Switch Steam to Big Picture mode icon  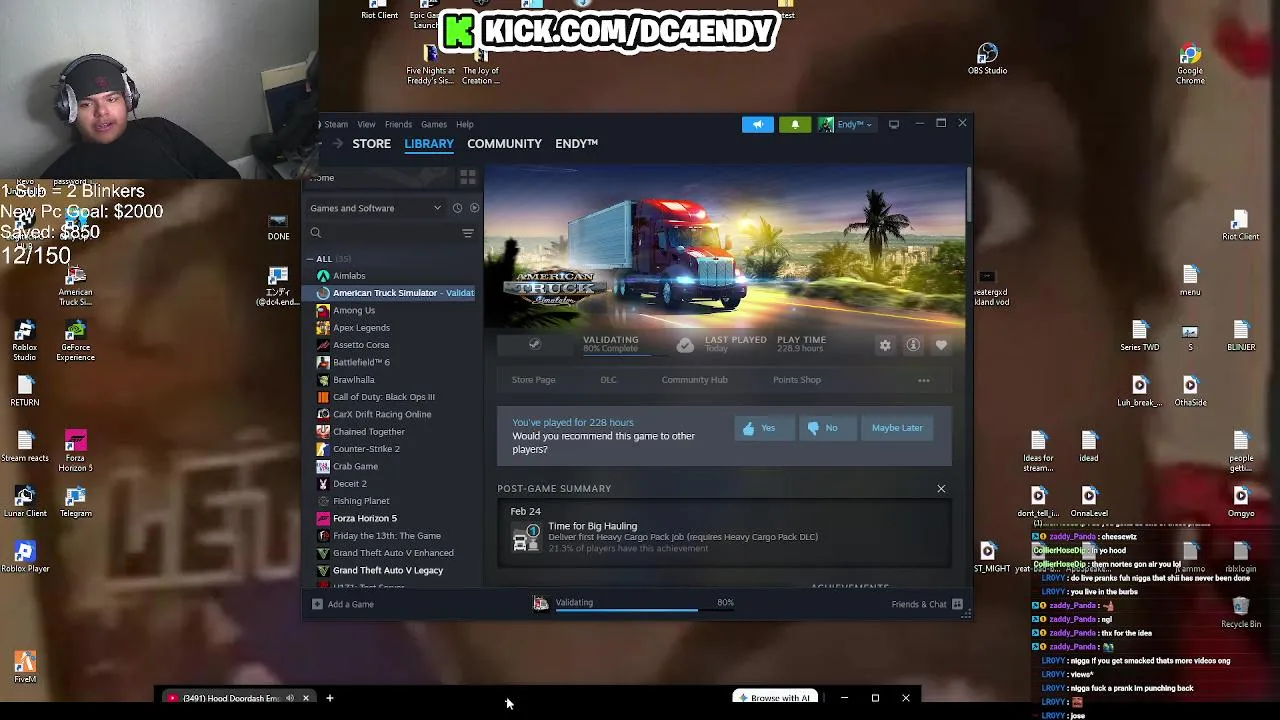(x=894, y=124)
